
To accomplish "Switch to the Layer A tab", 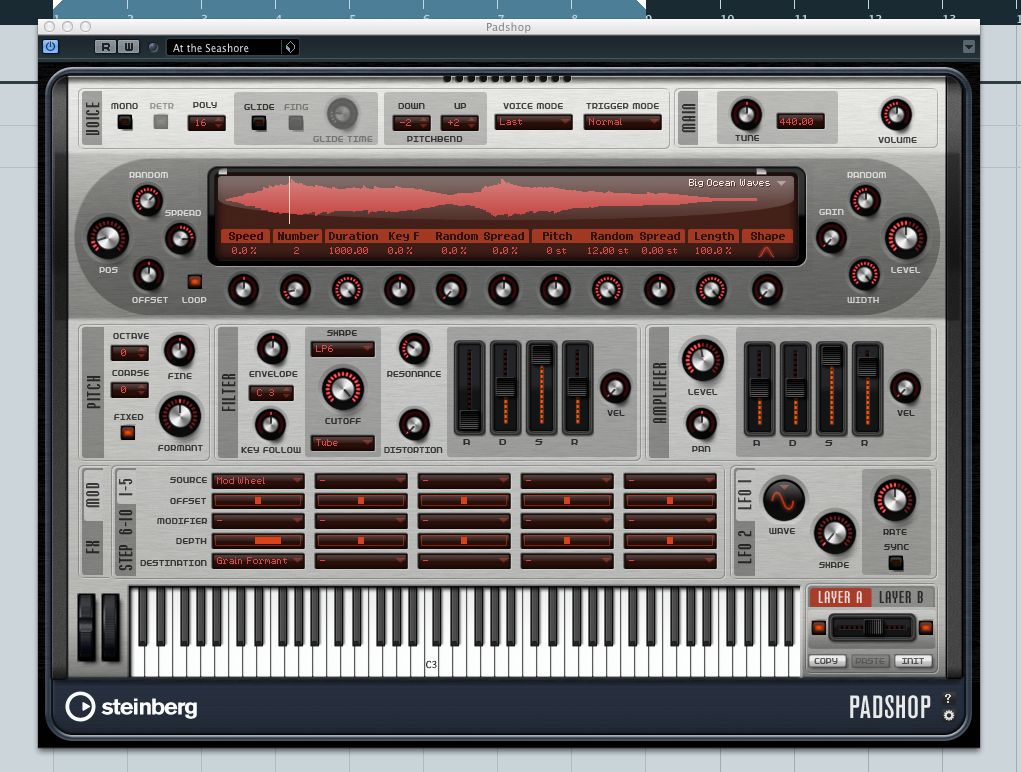I will click(x=839, y=597).
